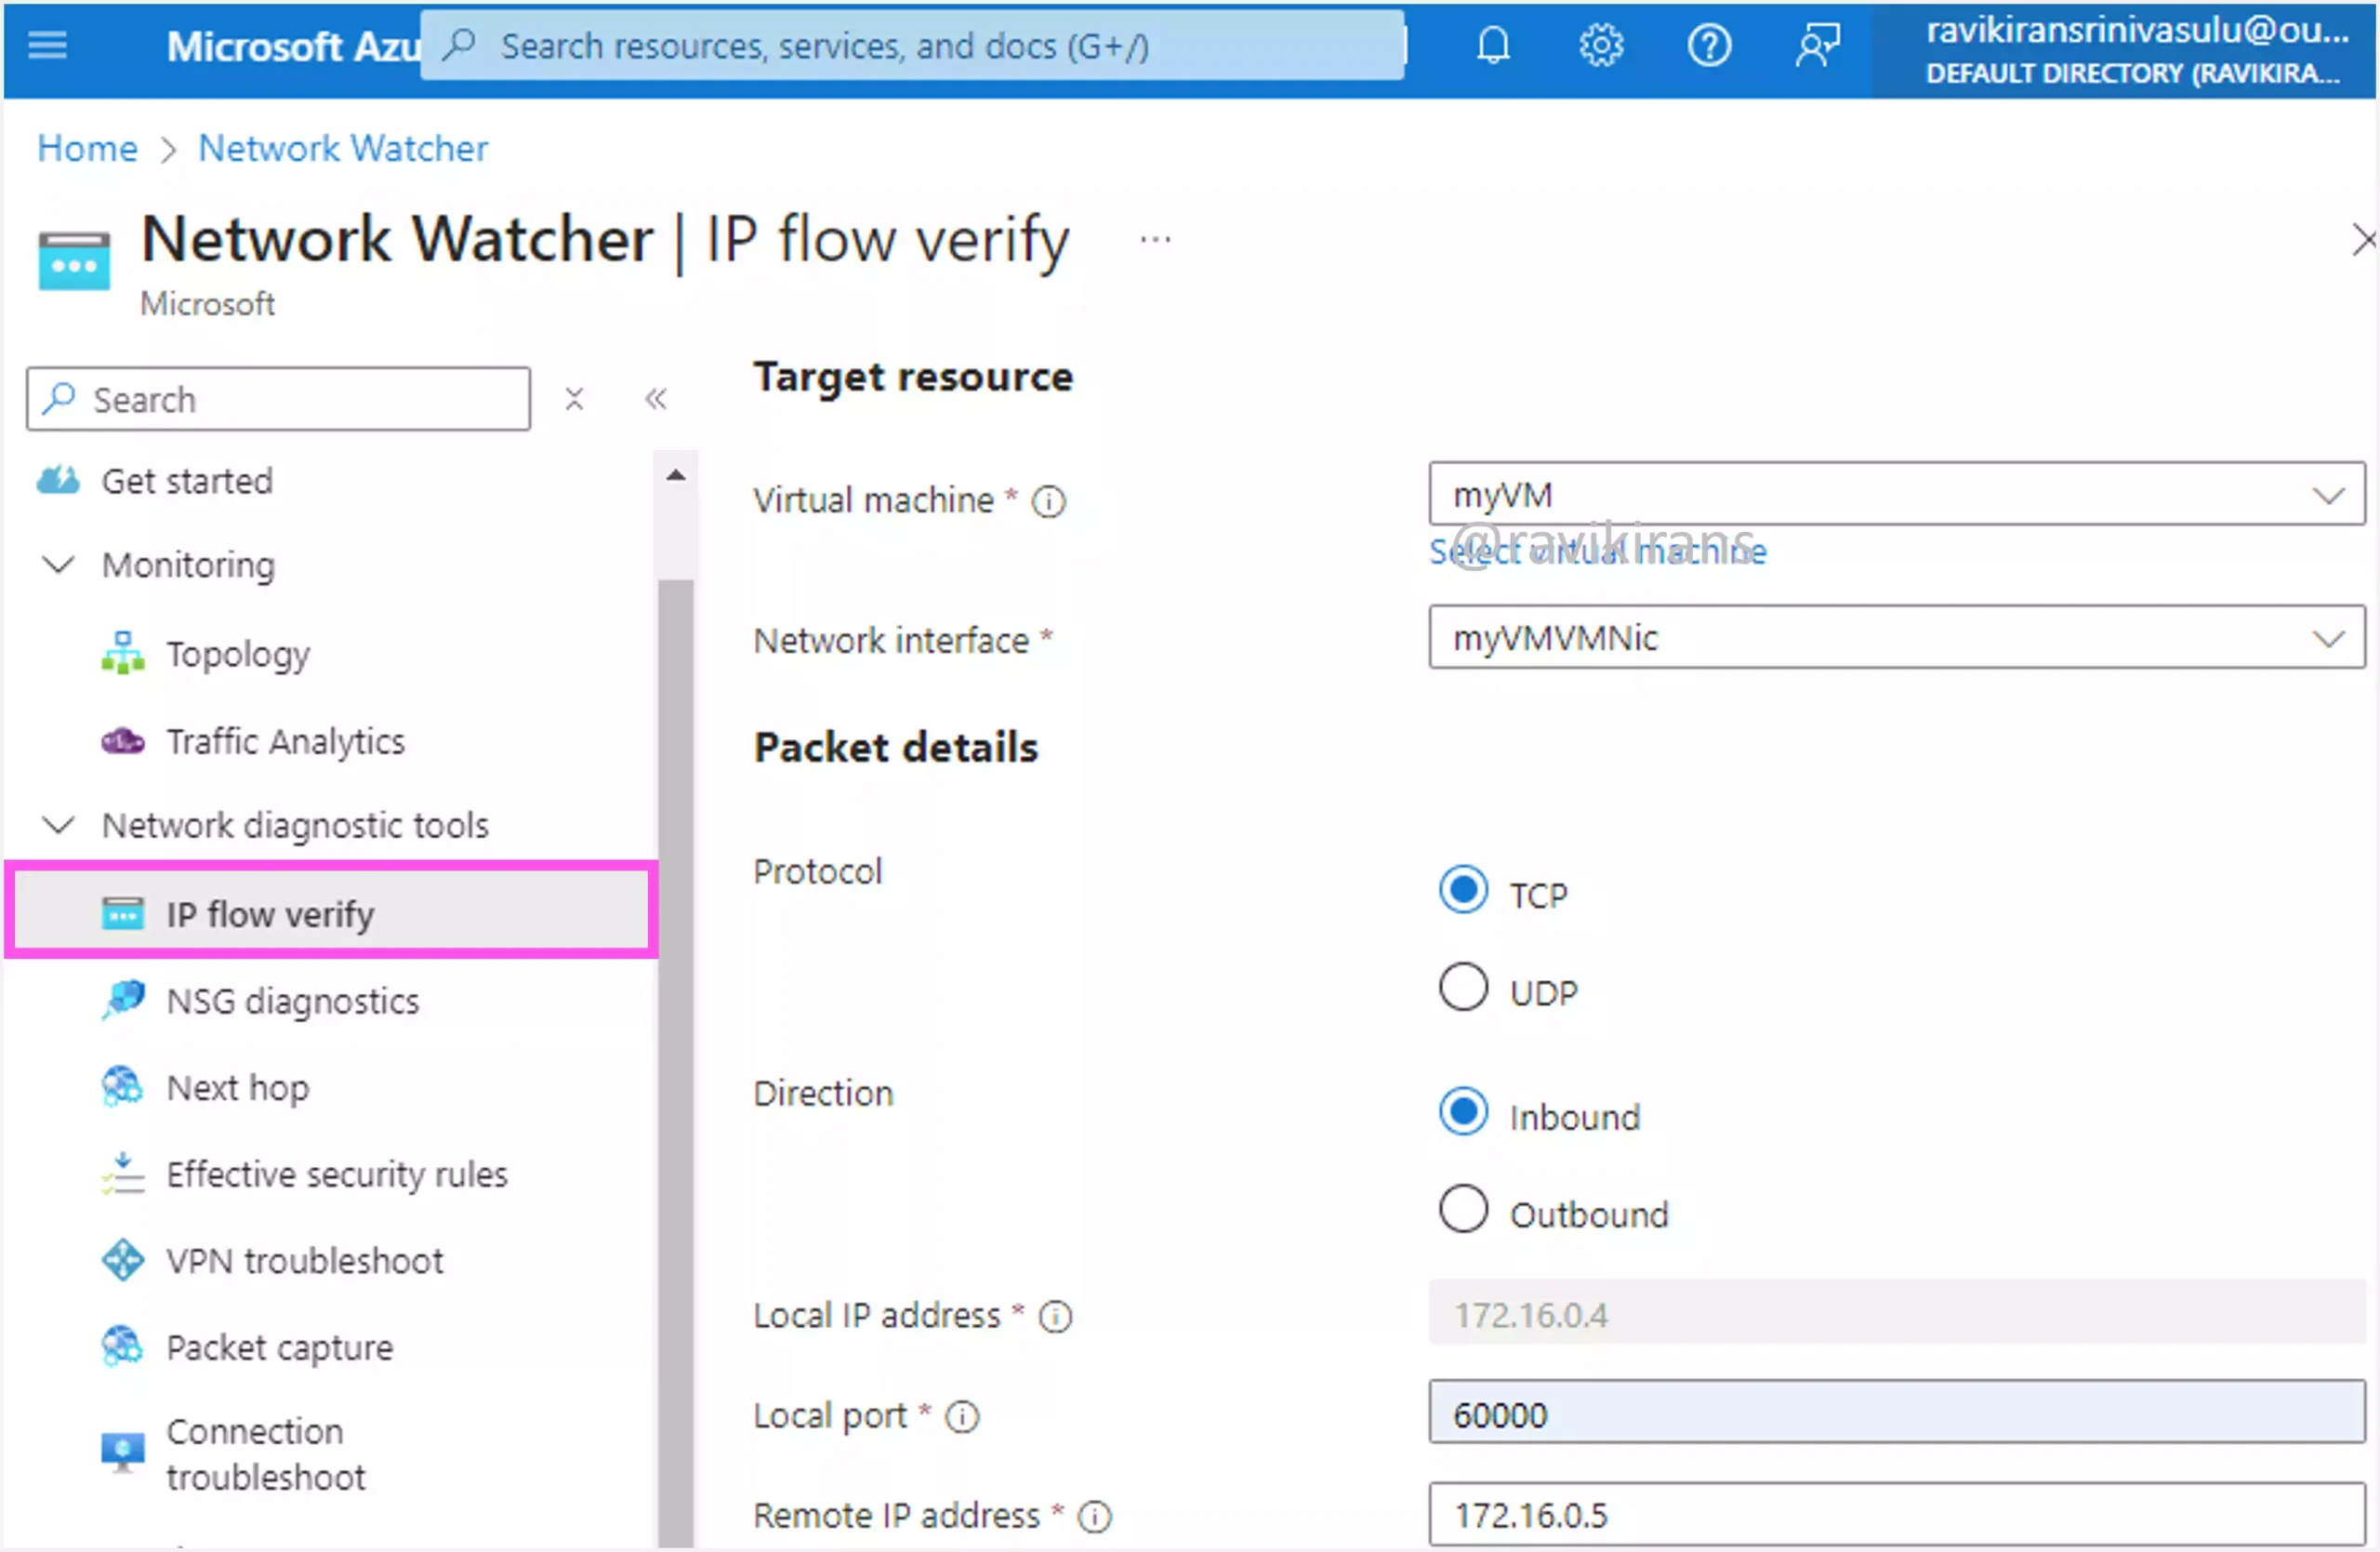Focus the sidebar Search field
Viewport: 2380px width, 1552px height.
tap(278, 399)
